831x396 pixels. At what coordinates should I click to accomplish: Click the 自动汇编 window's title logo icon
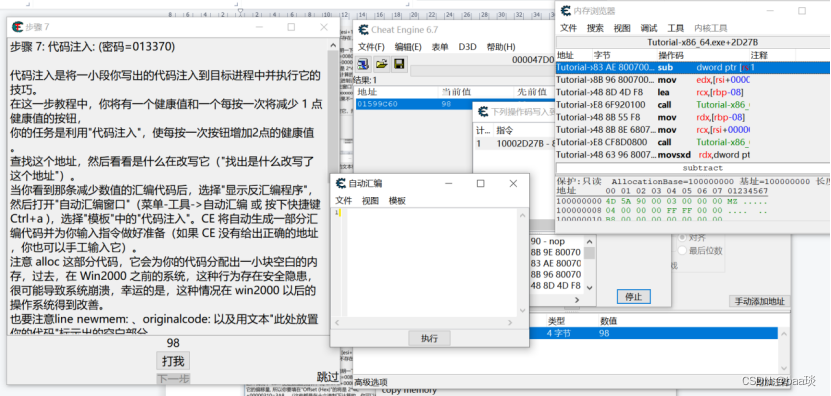coord(341,183)
